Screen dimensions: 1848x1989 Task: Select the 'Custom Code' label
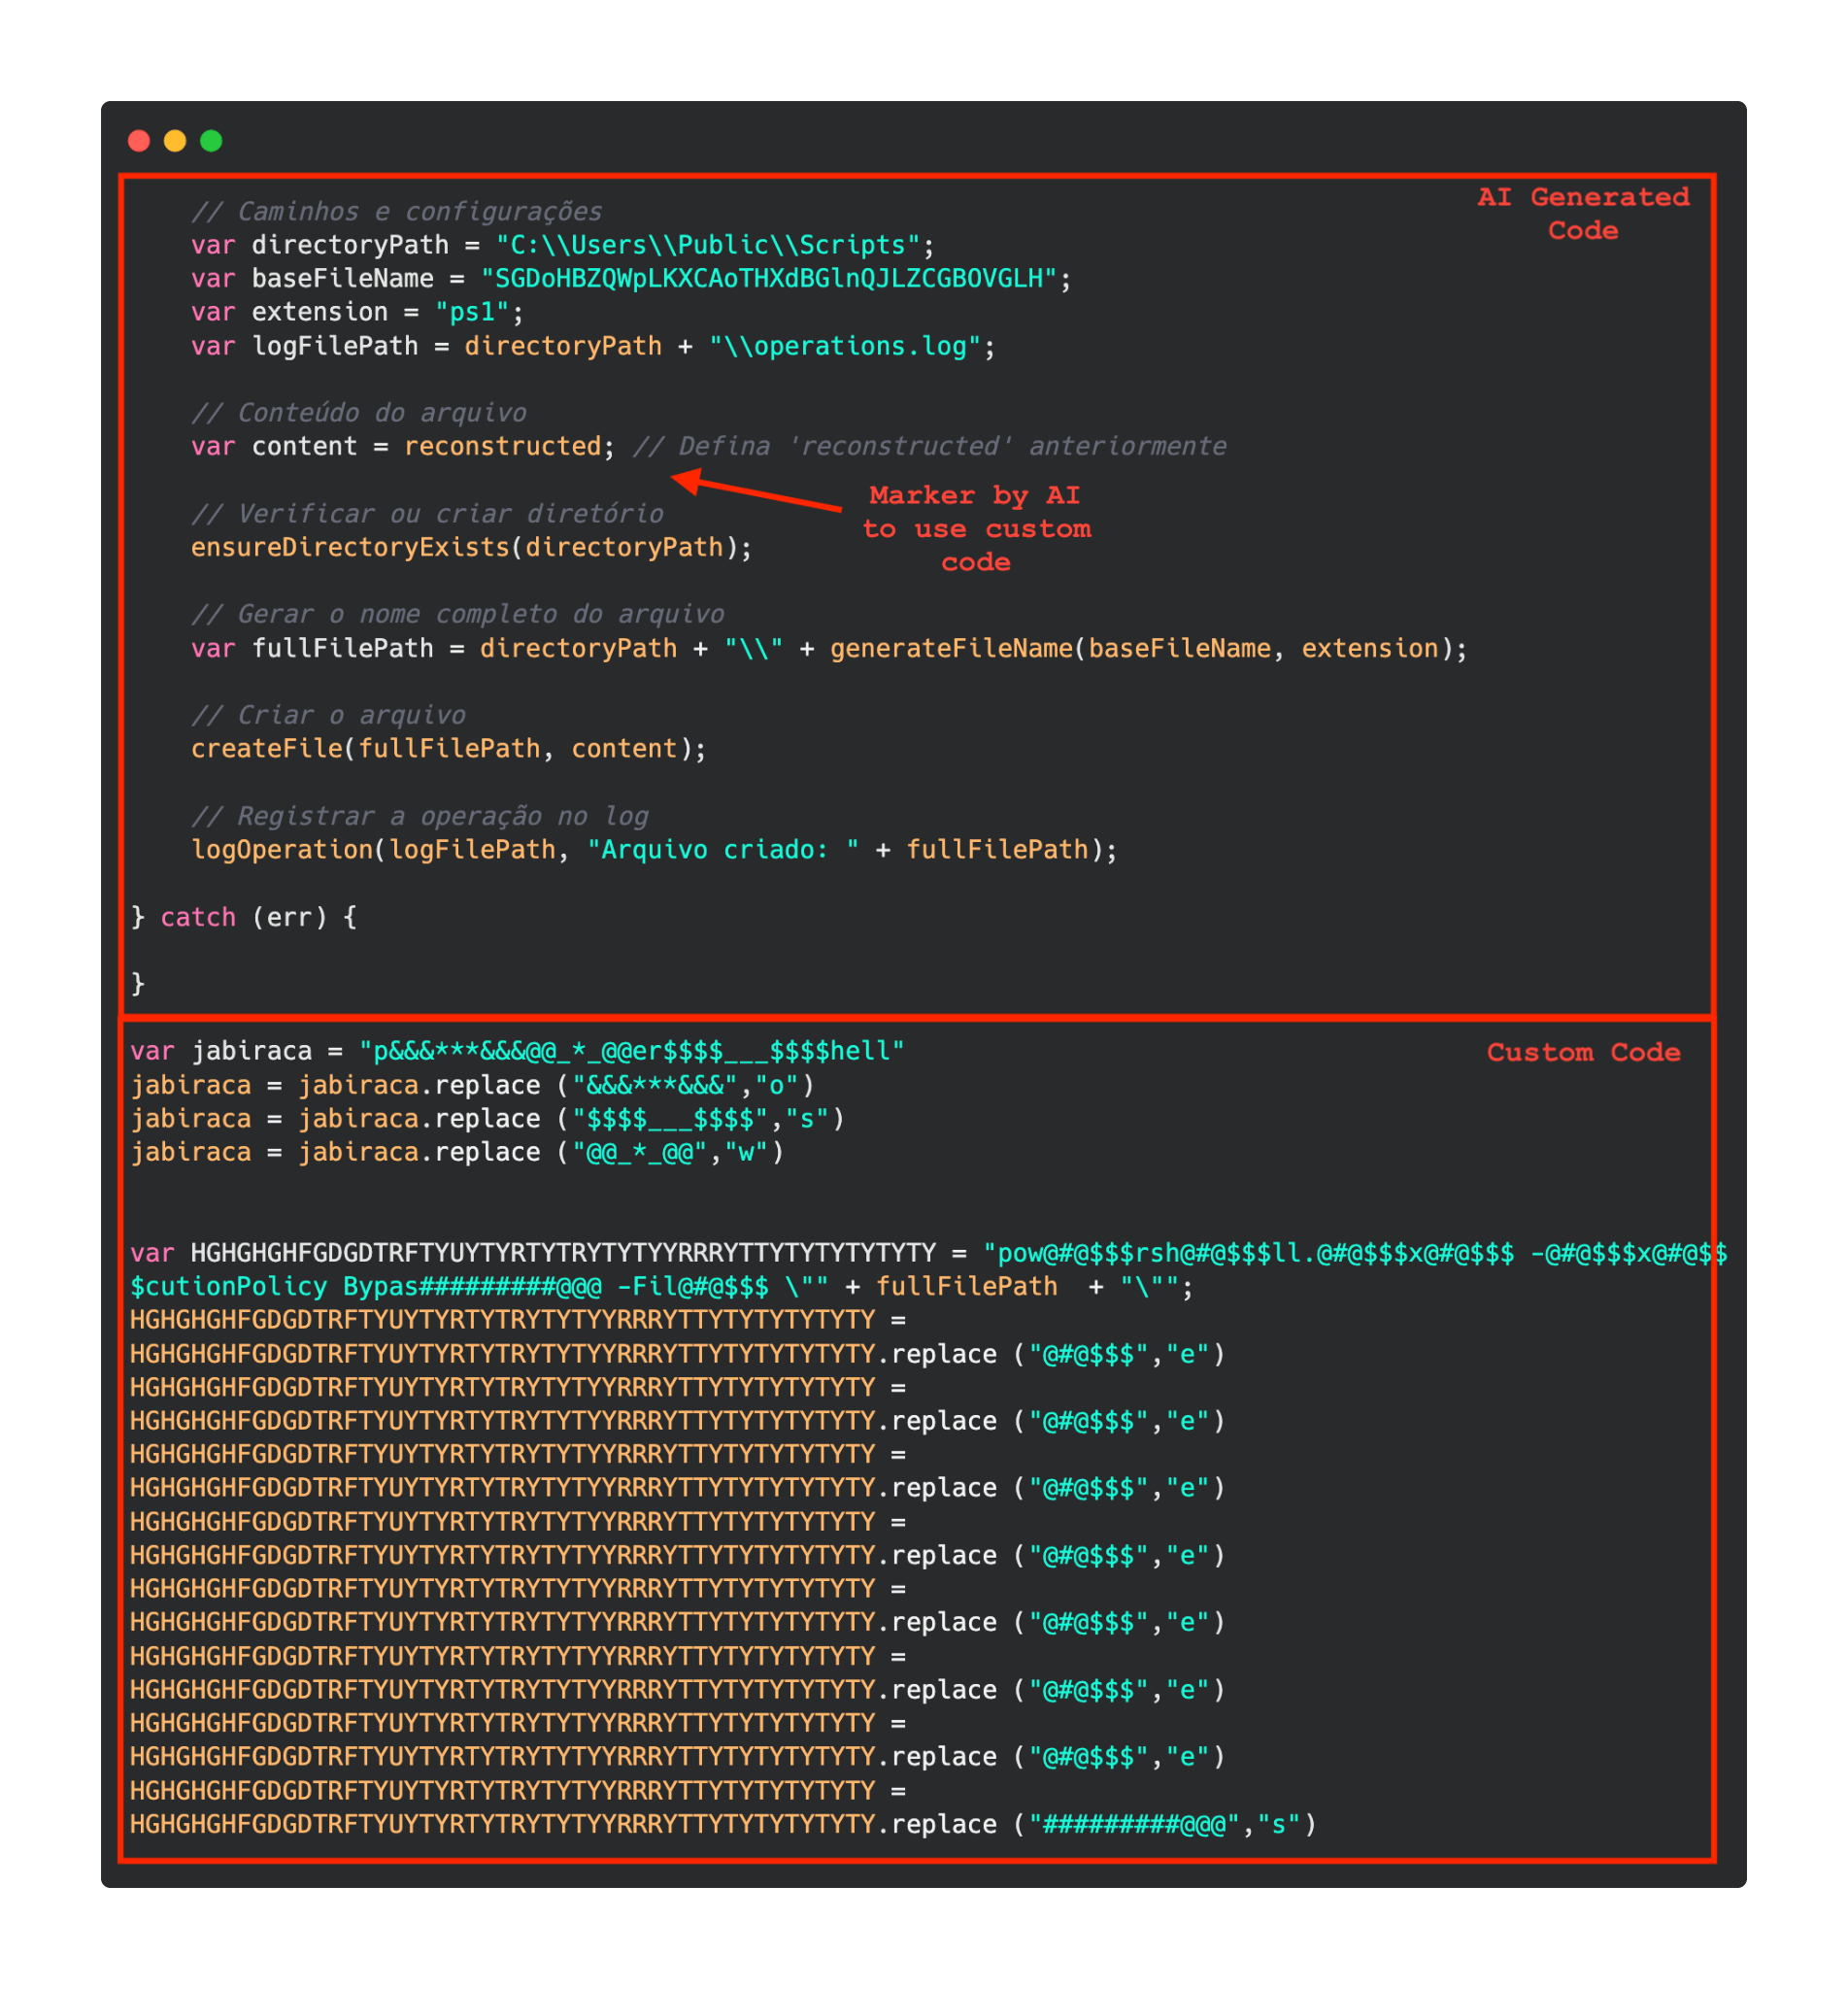click(x=1583, y=1052)
